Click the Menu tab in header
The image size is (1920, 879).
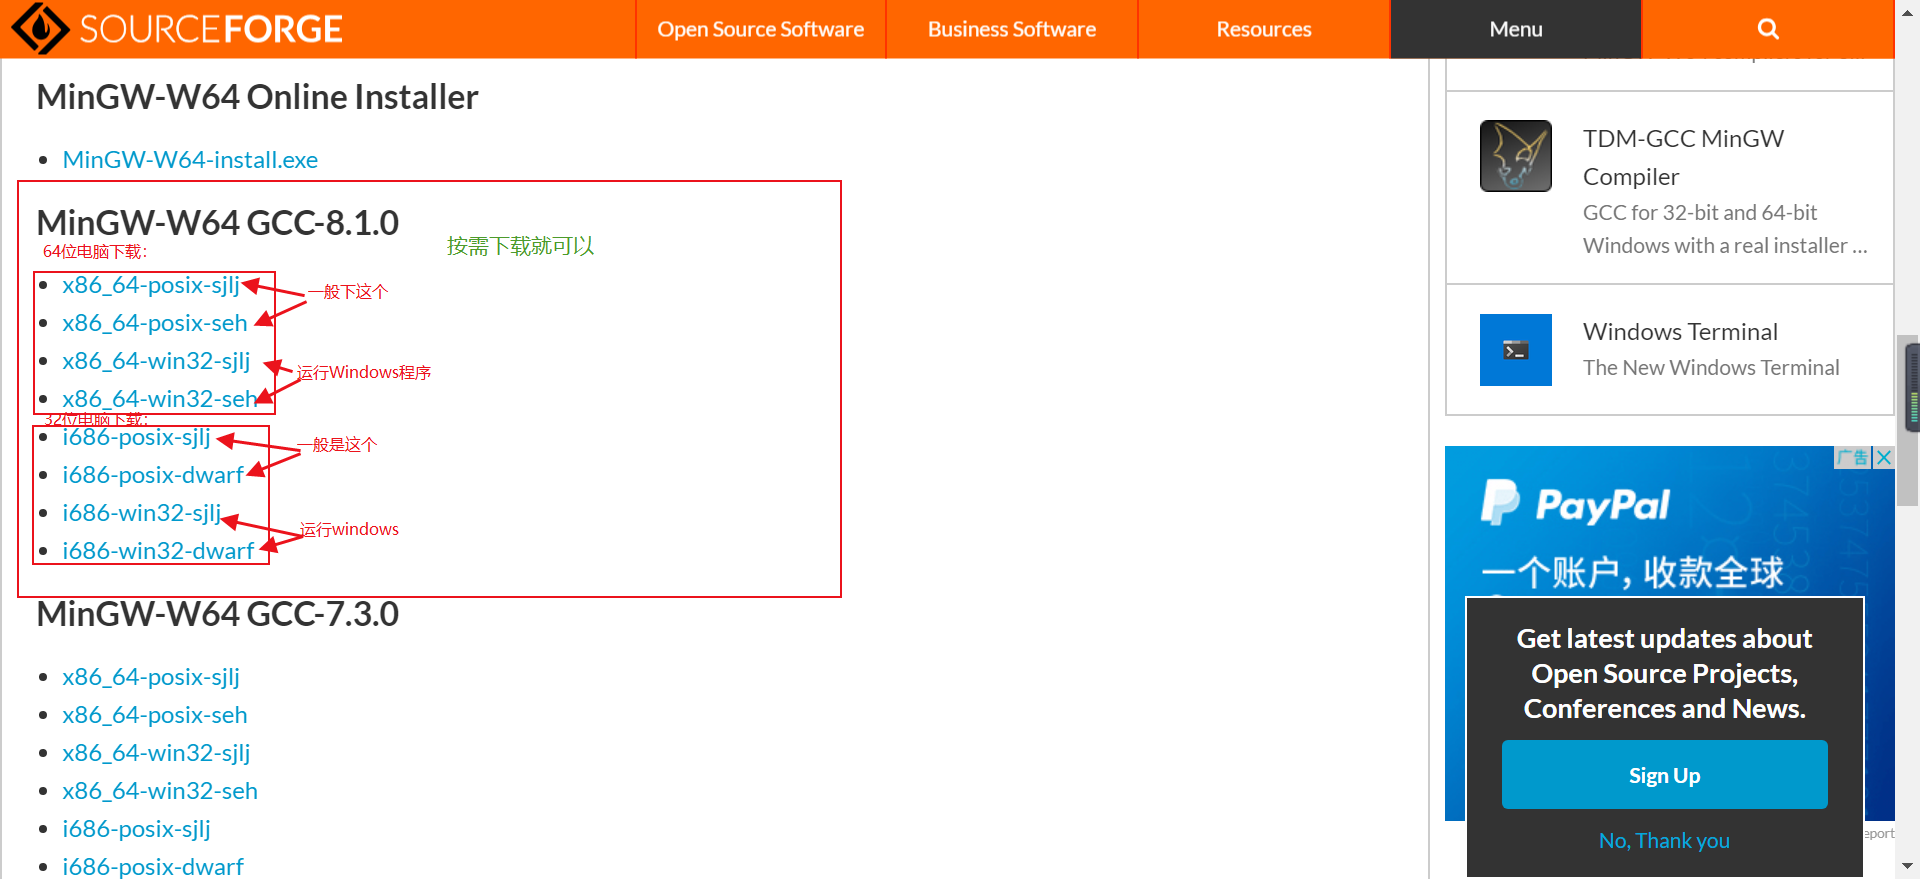click(1516, 29)
